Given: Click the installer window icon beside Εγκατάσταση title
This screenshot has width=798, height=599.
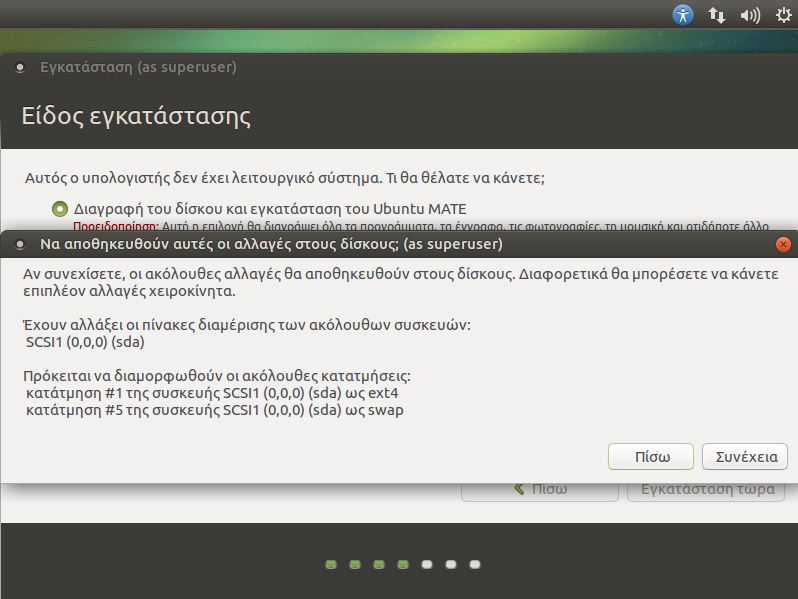Looking at the screenshot, I should [x=20, y=68].
